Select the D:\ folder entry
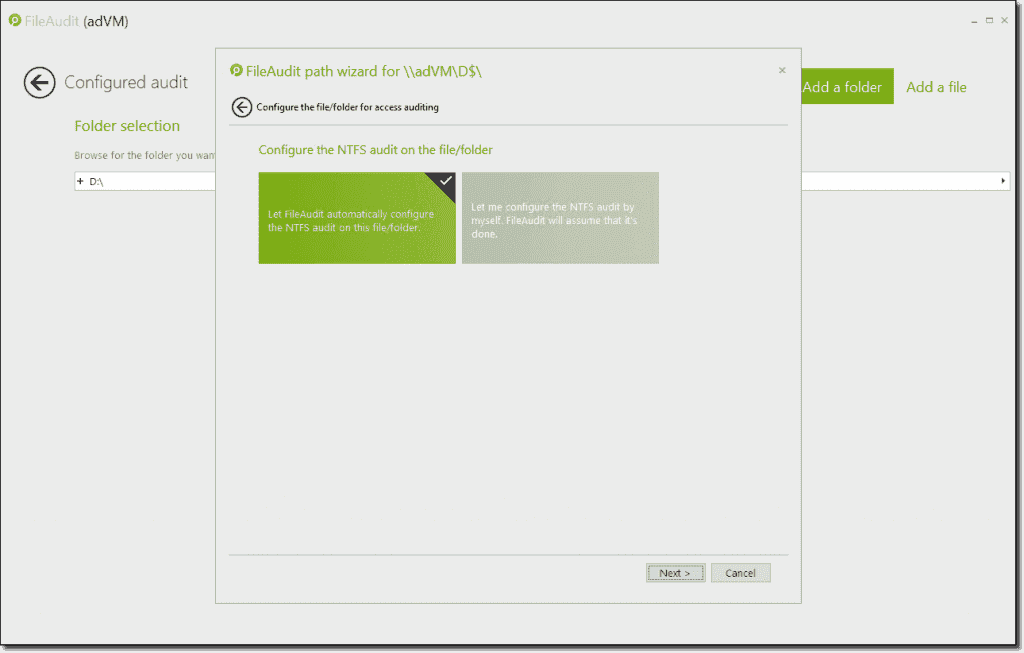Image resolution: width=1024 pixels, height=653 pixels. pos(97,181)
